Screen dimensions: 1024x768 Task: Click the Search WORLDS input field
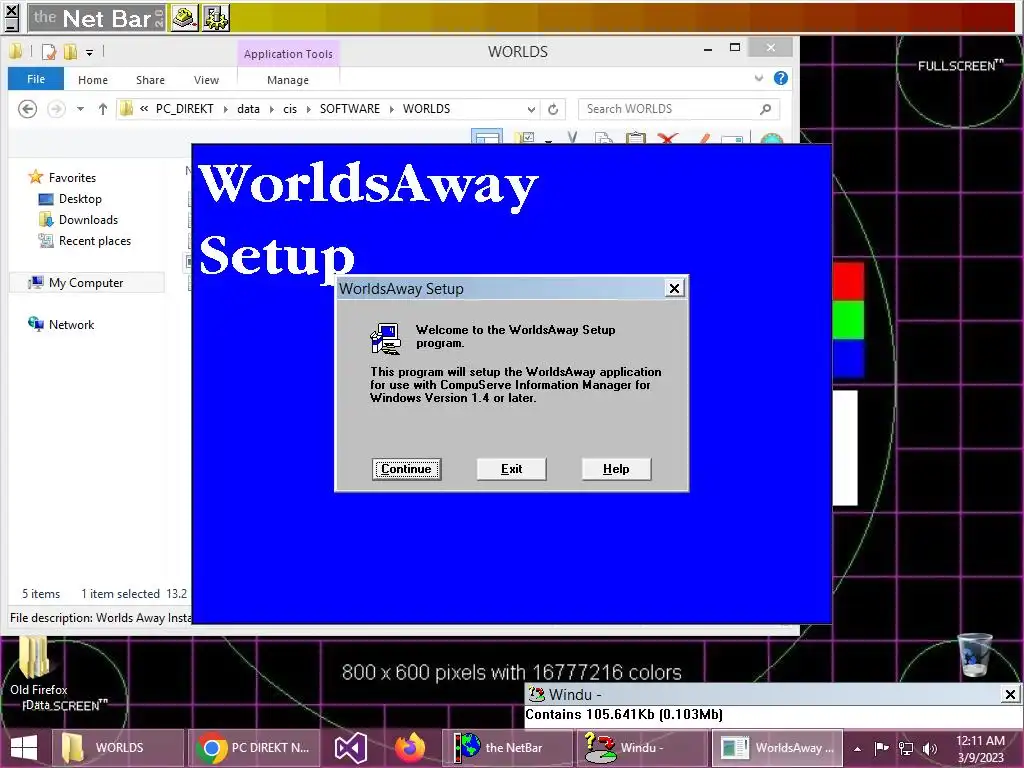coord(669,109)
